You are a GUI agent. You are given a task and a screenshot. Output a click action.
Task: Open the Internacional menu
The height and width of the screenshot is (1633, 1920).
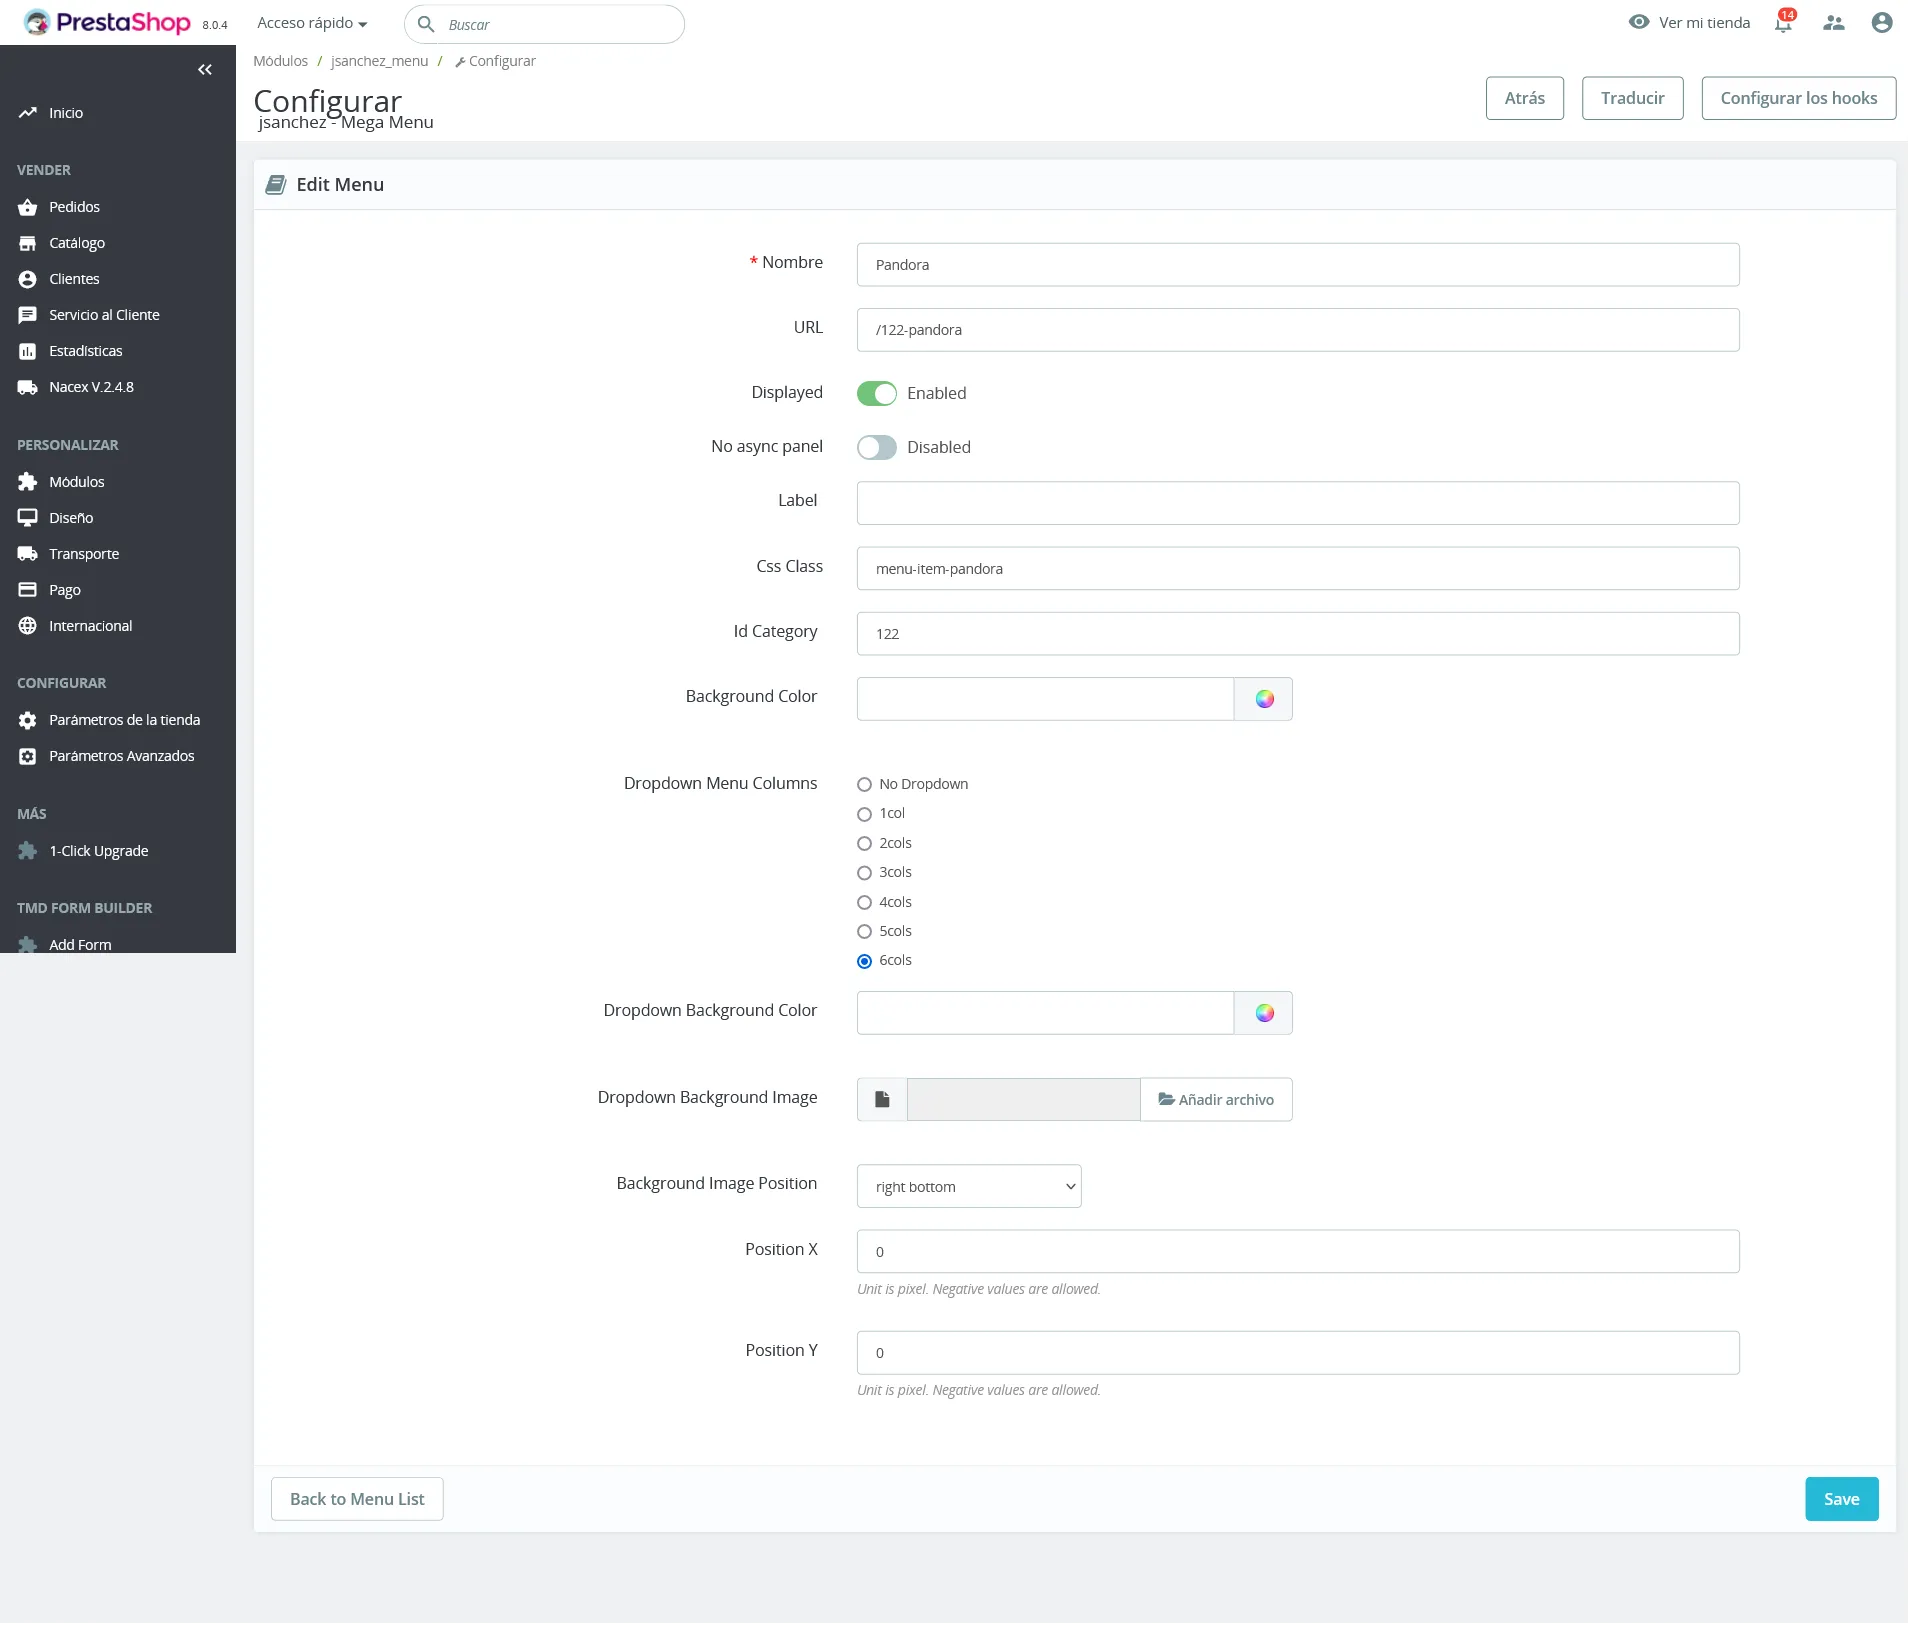(91, 626)
